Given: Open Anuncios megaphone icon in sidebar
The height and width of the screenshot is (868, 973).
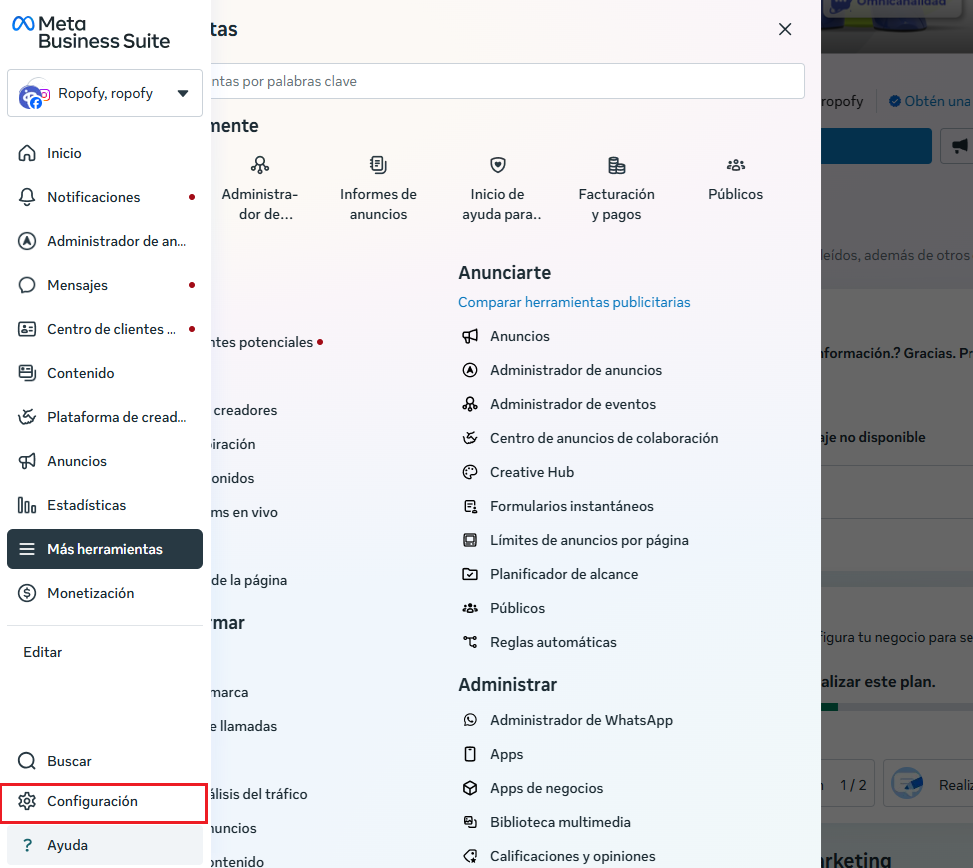Looking at the screenshot, I should pyautogui.click(x=27, y=461).
